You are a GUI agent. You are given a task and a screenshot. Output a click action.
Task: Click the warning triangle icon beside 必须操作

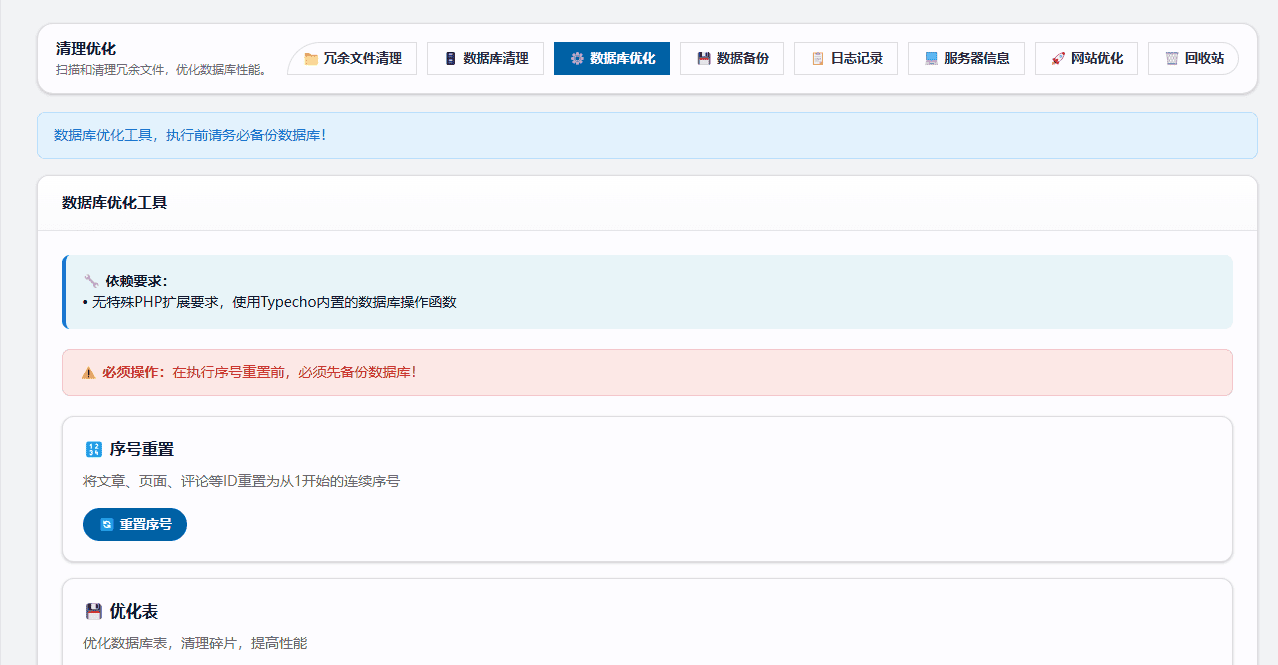pyautogui.click(x=89, y=373)
